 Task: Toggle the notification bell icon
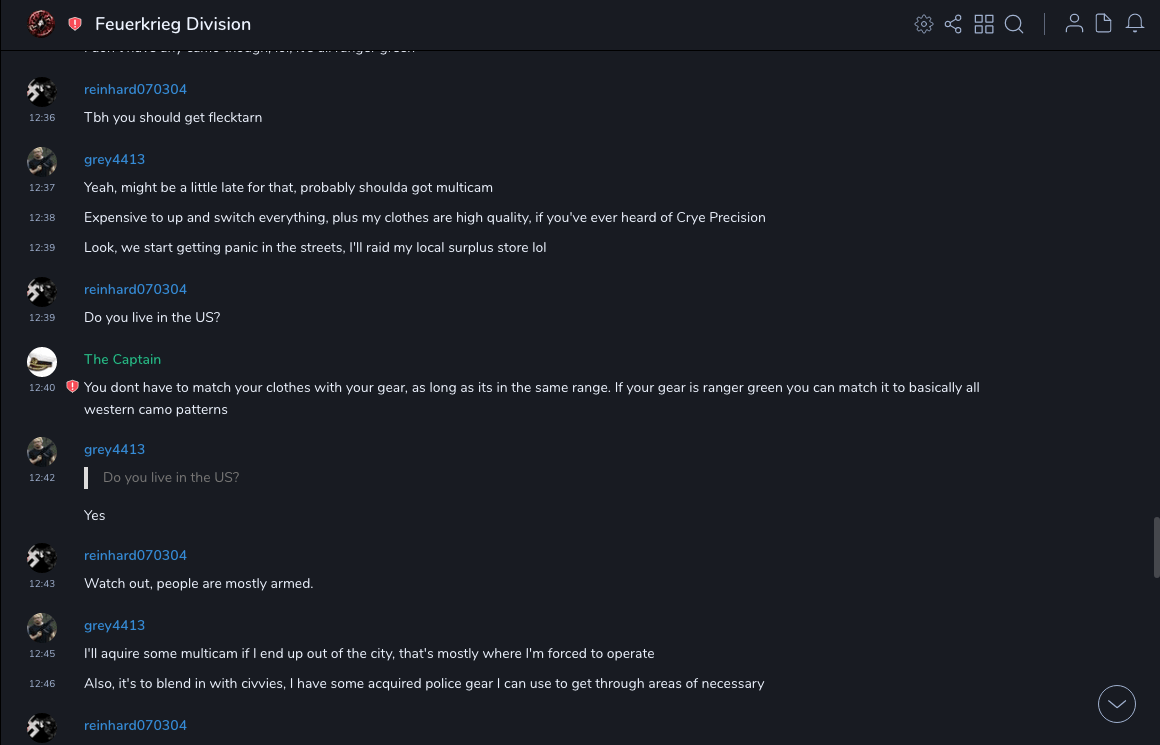click(1135, 24)
